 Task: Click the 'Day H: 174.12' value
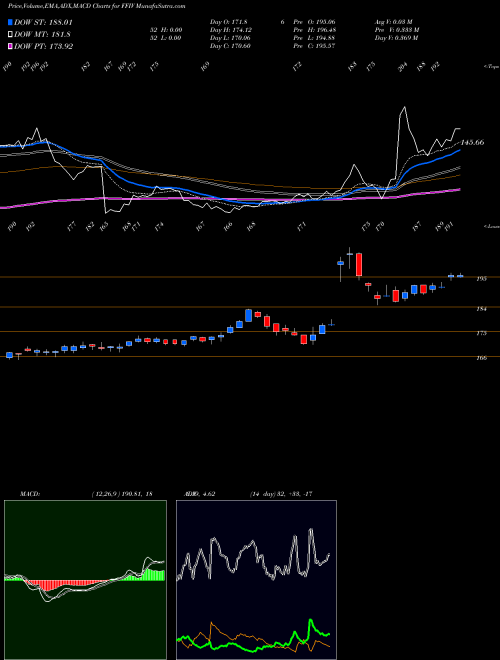tap(231, 30)
